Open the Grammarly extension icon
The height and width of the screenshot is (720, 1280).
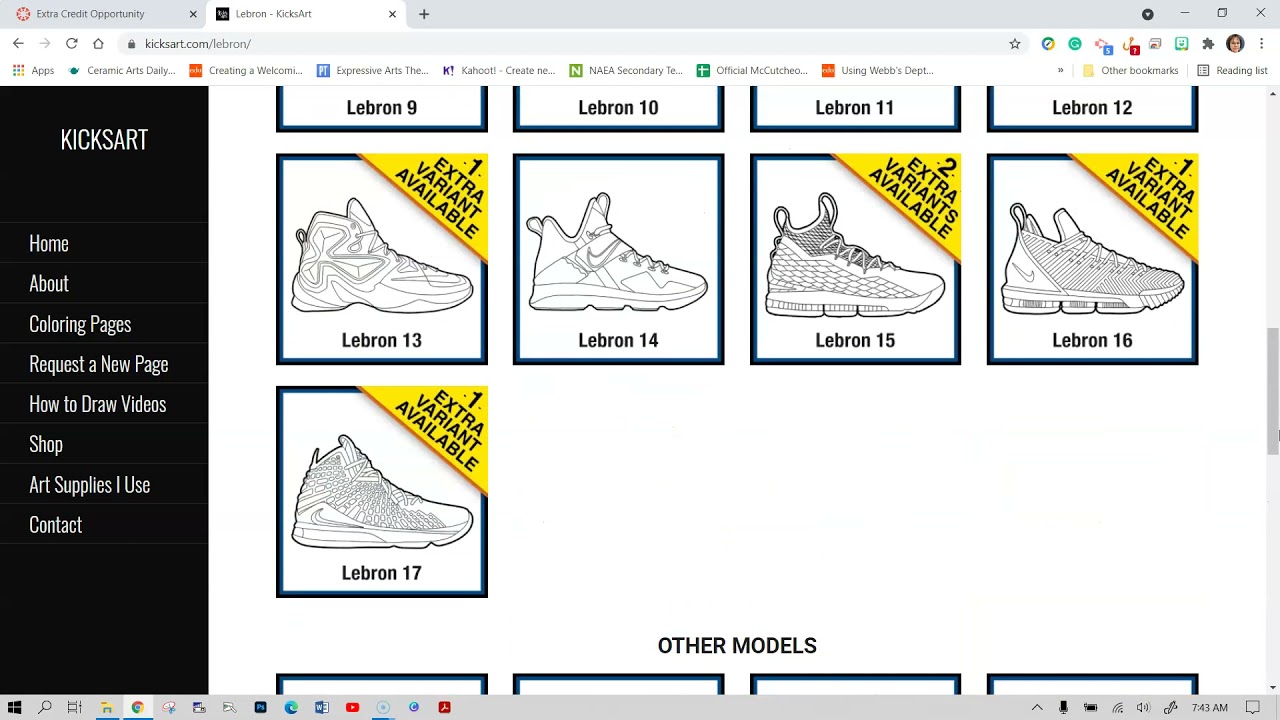click(x=1075, y=44)
